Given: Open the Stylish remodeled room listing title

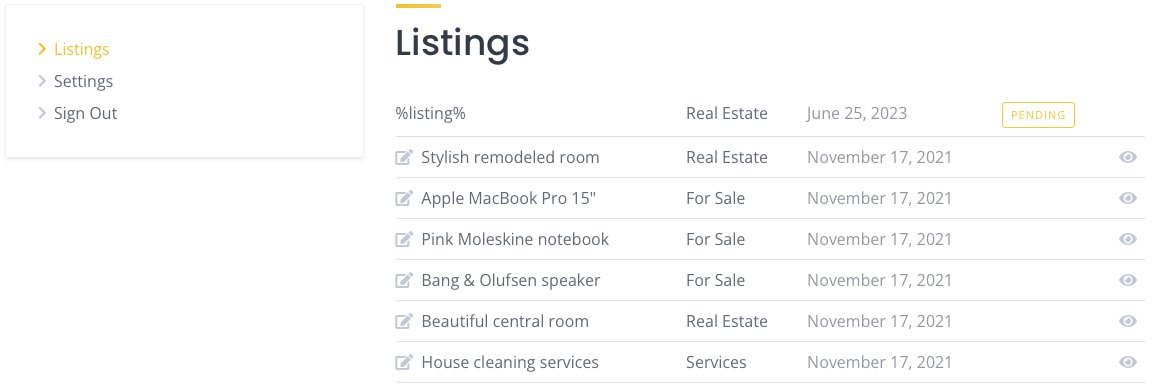Looking at the screenshot, I should click(510, 157).
